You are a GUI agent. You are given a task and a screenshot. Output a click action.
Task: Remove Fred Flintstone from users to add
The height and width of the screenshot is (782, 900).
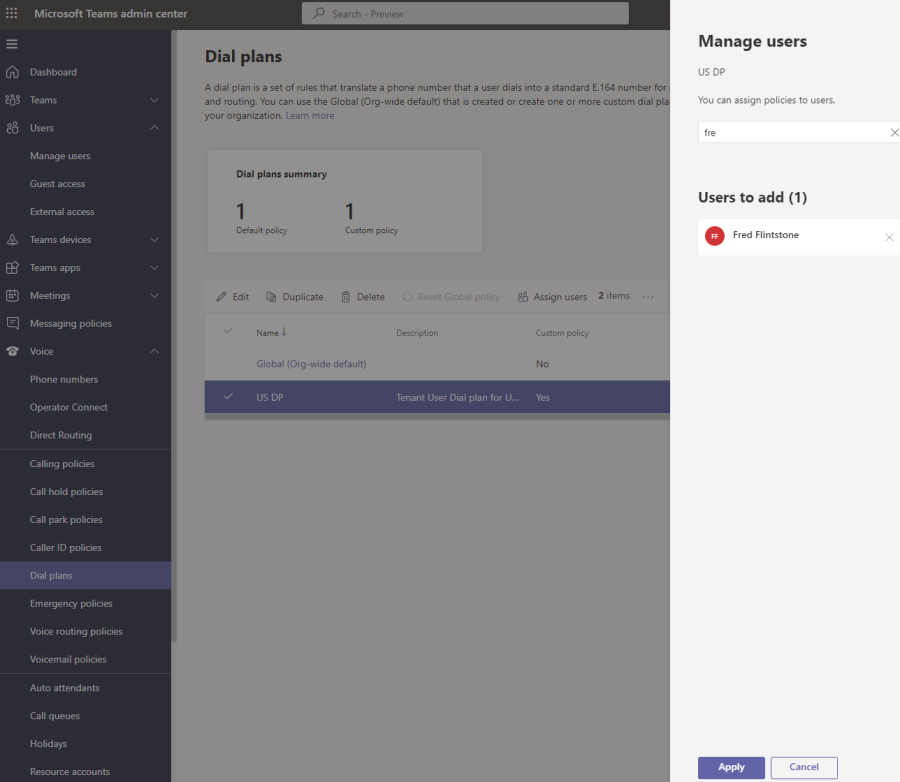(889, 237)
